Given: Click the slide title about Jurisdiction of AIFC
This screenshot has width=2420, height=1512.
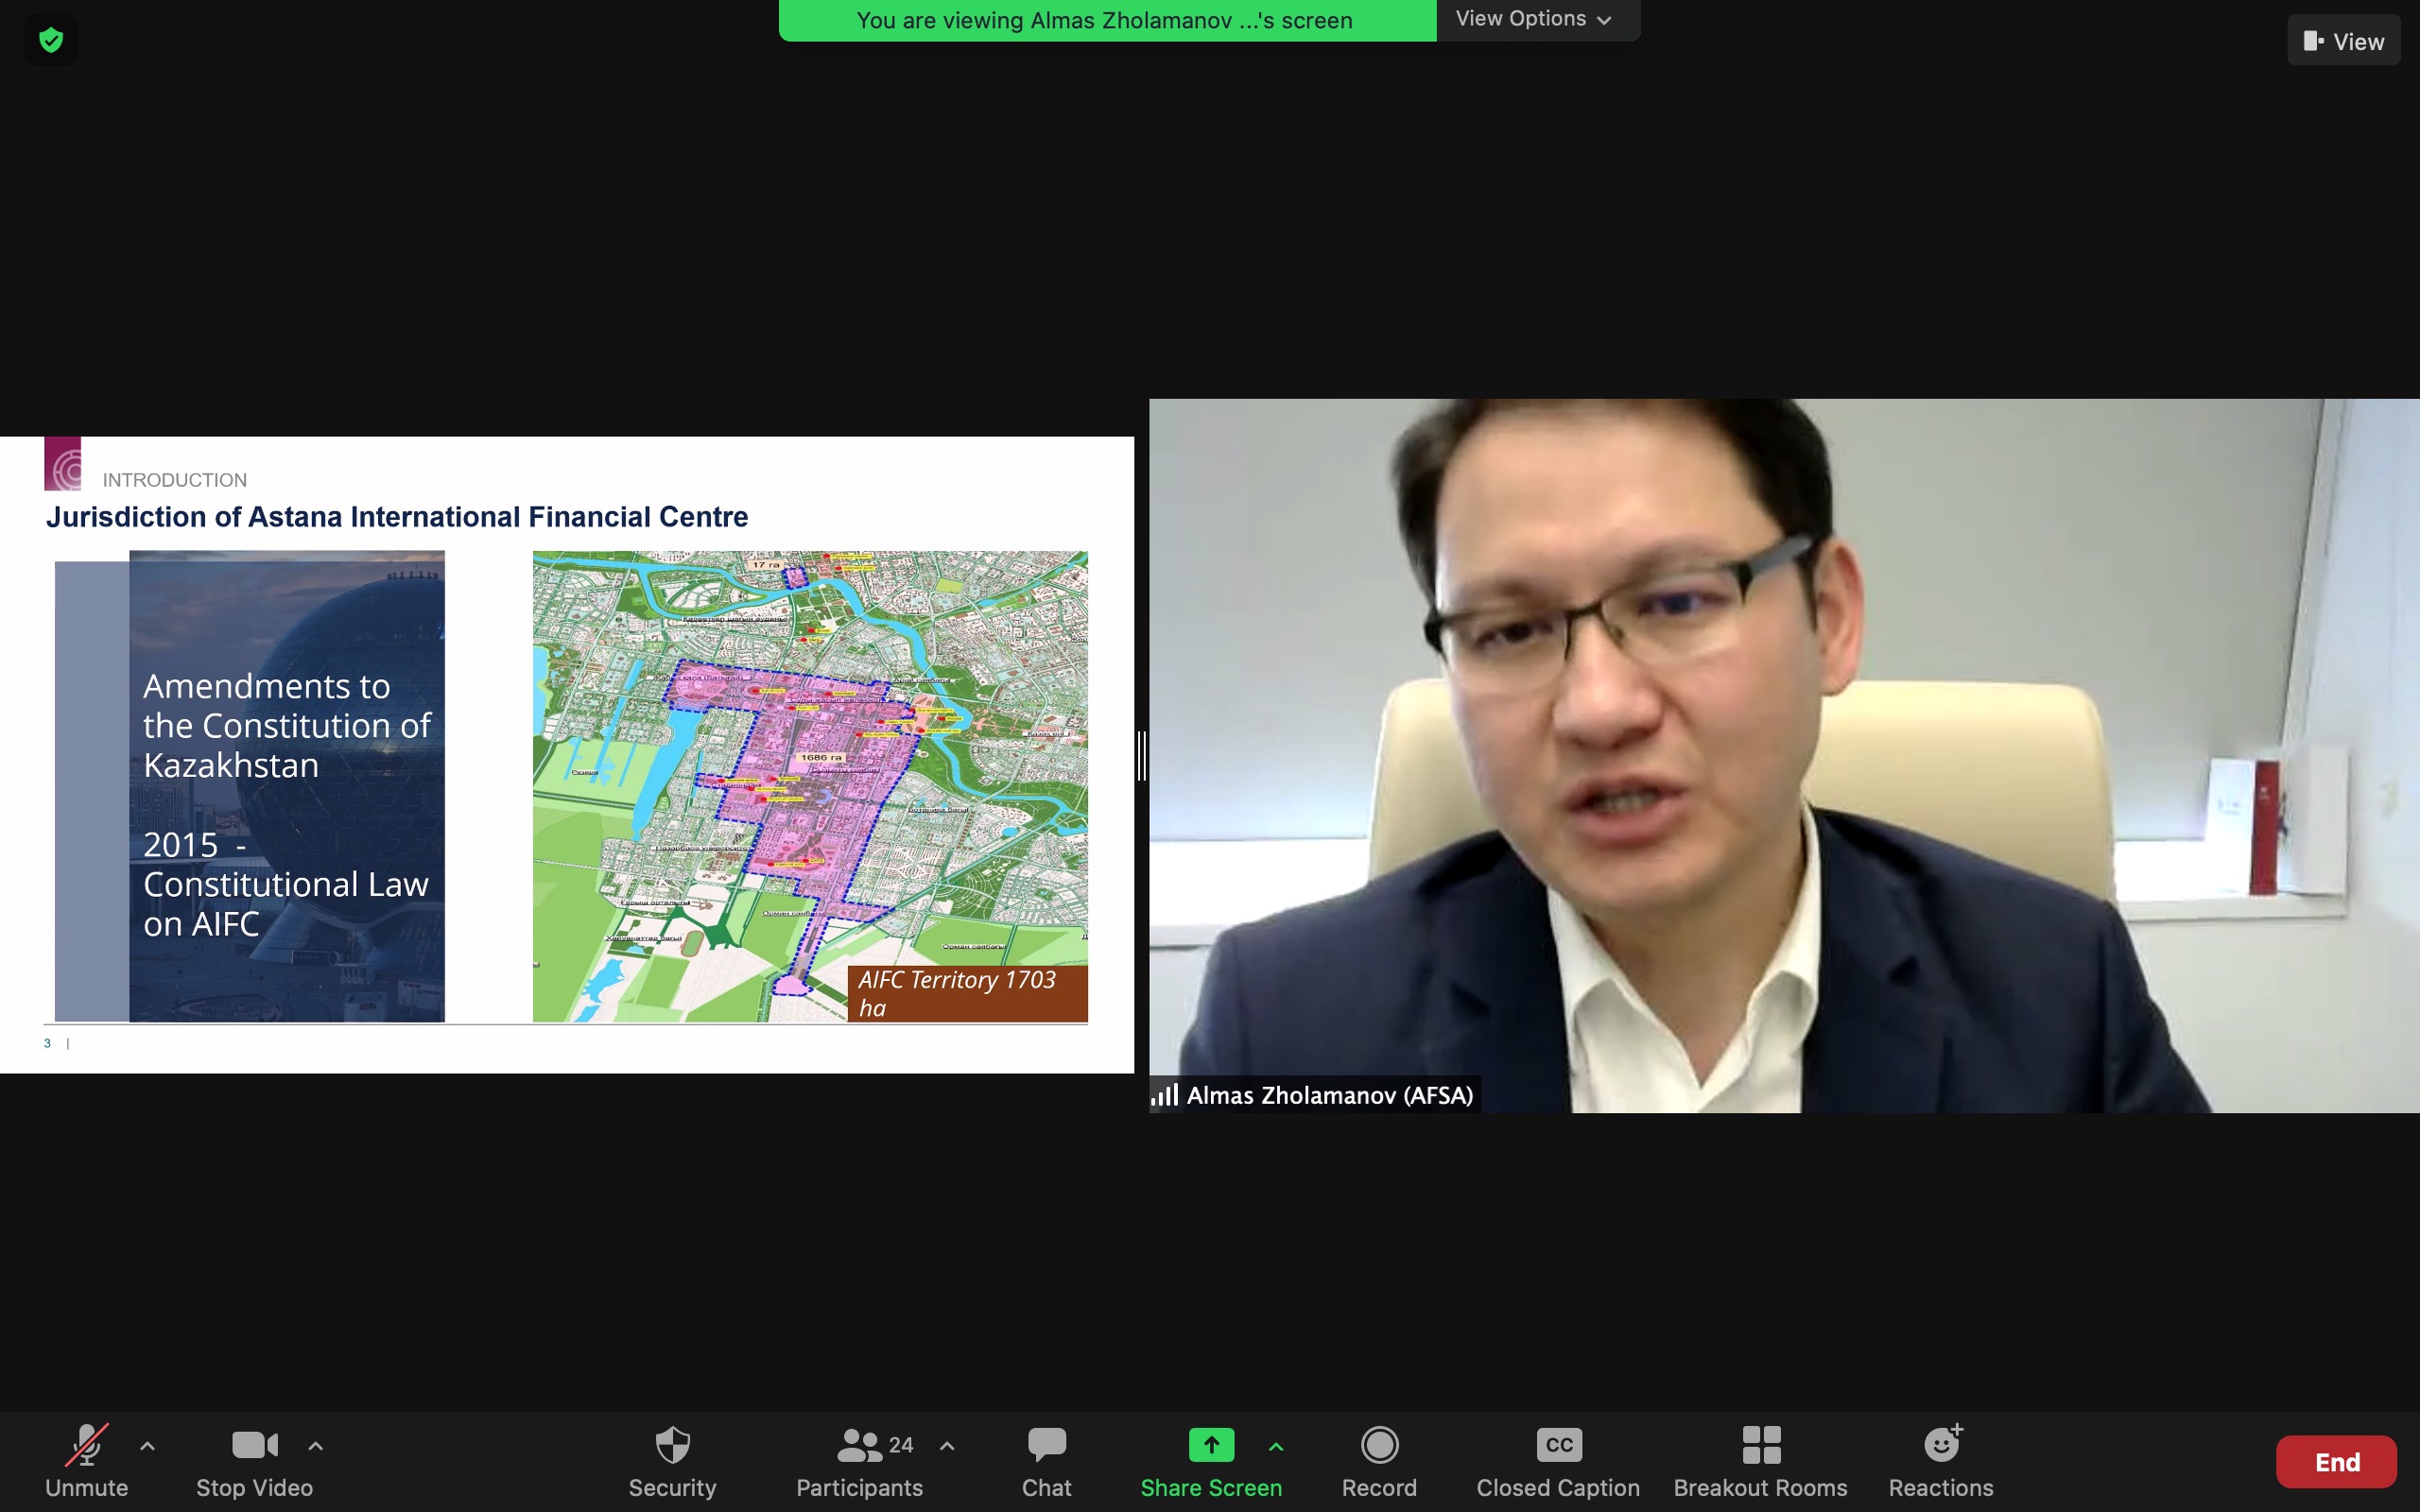Looking at the screenshot, I should (397, 517).
